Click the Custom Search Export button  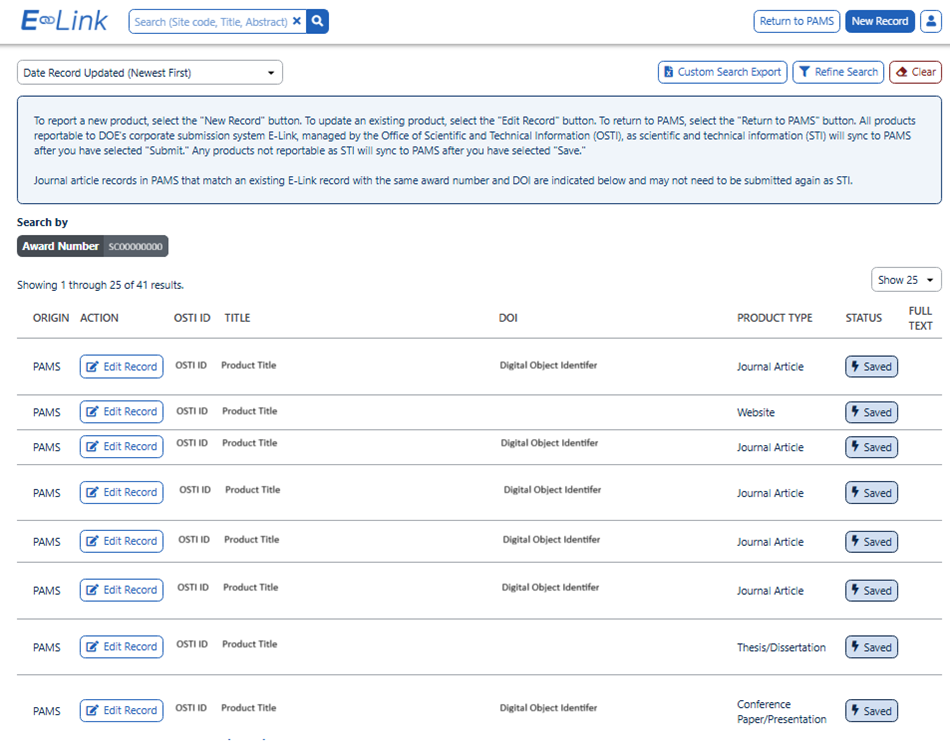(x=721, y=72)
